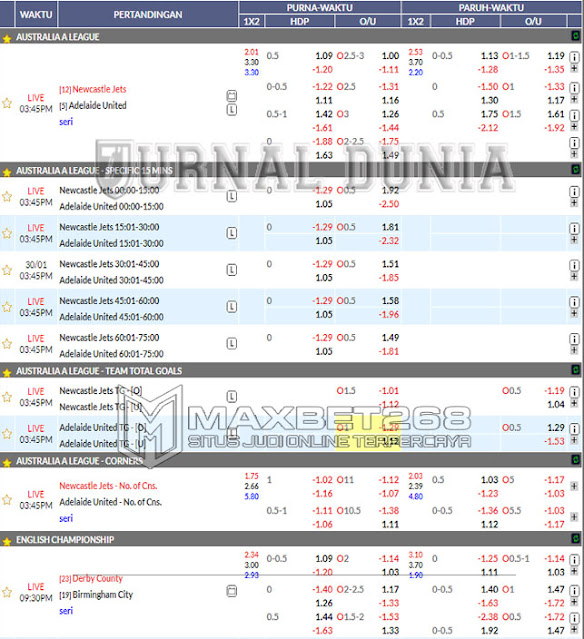Open the [23] Derby County team link
Viewport: 584px width, 639px height.
[91, 578]
